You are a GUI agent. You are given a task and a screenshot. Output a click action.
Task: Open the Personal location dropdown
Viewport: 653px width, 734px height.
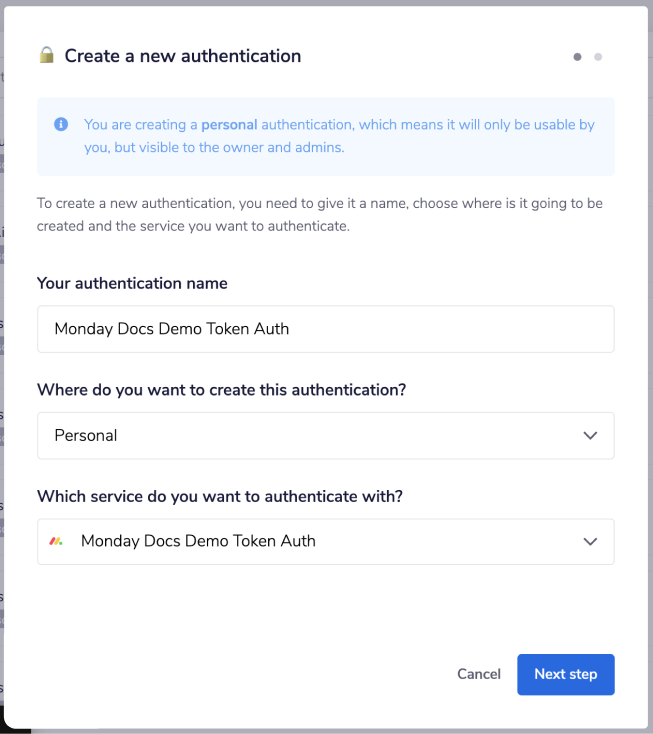pos(325,436)
